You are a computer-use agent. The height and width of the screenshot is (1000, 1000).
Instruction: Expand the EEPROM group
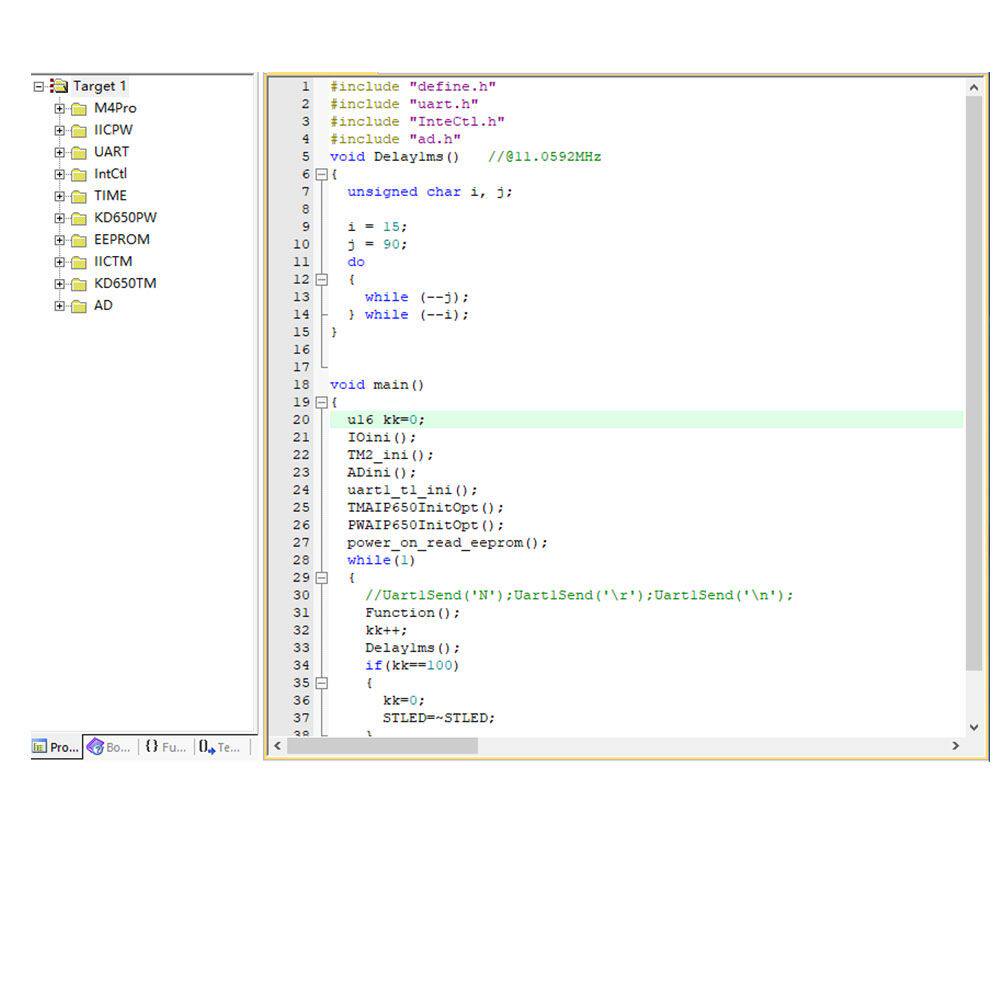[59, 240]
